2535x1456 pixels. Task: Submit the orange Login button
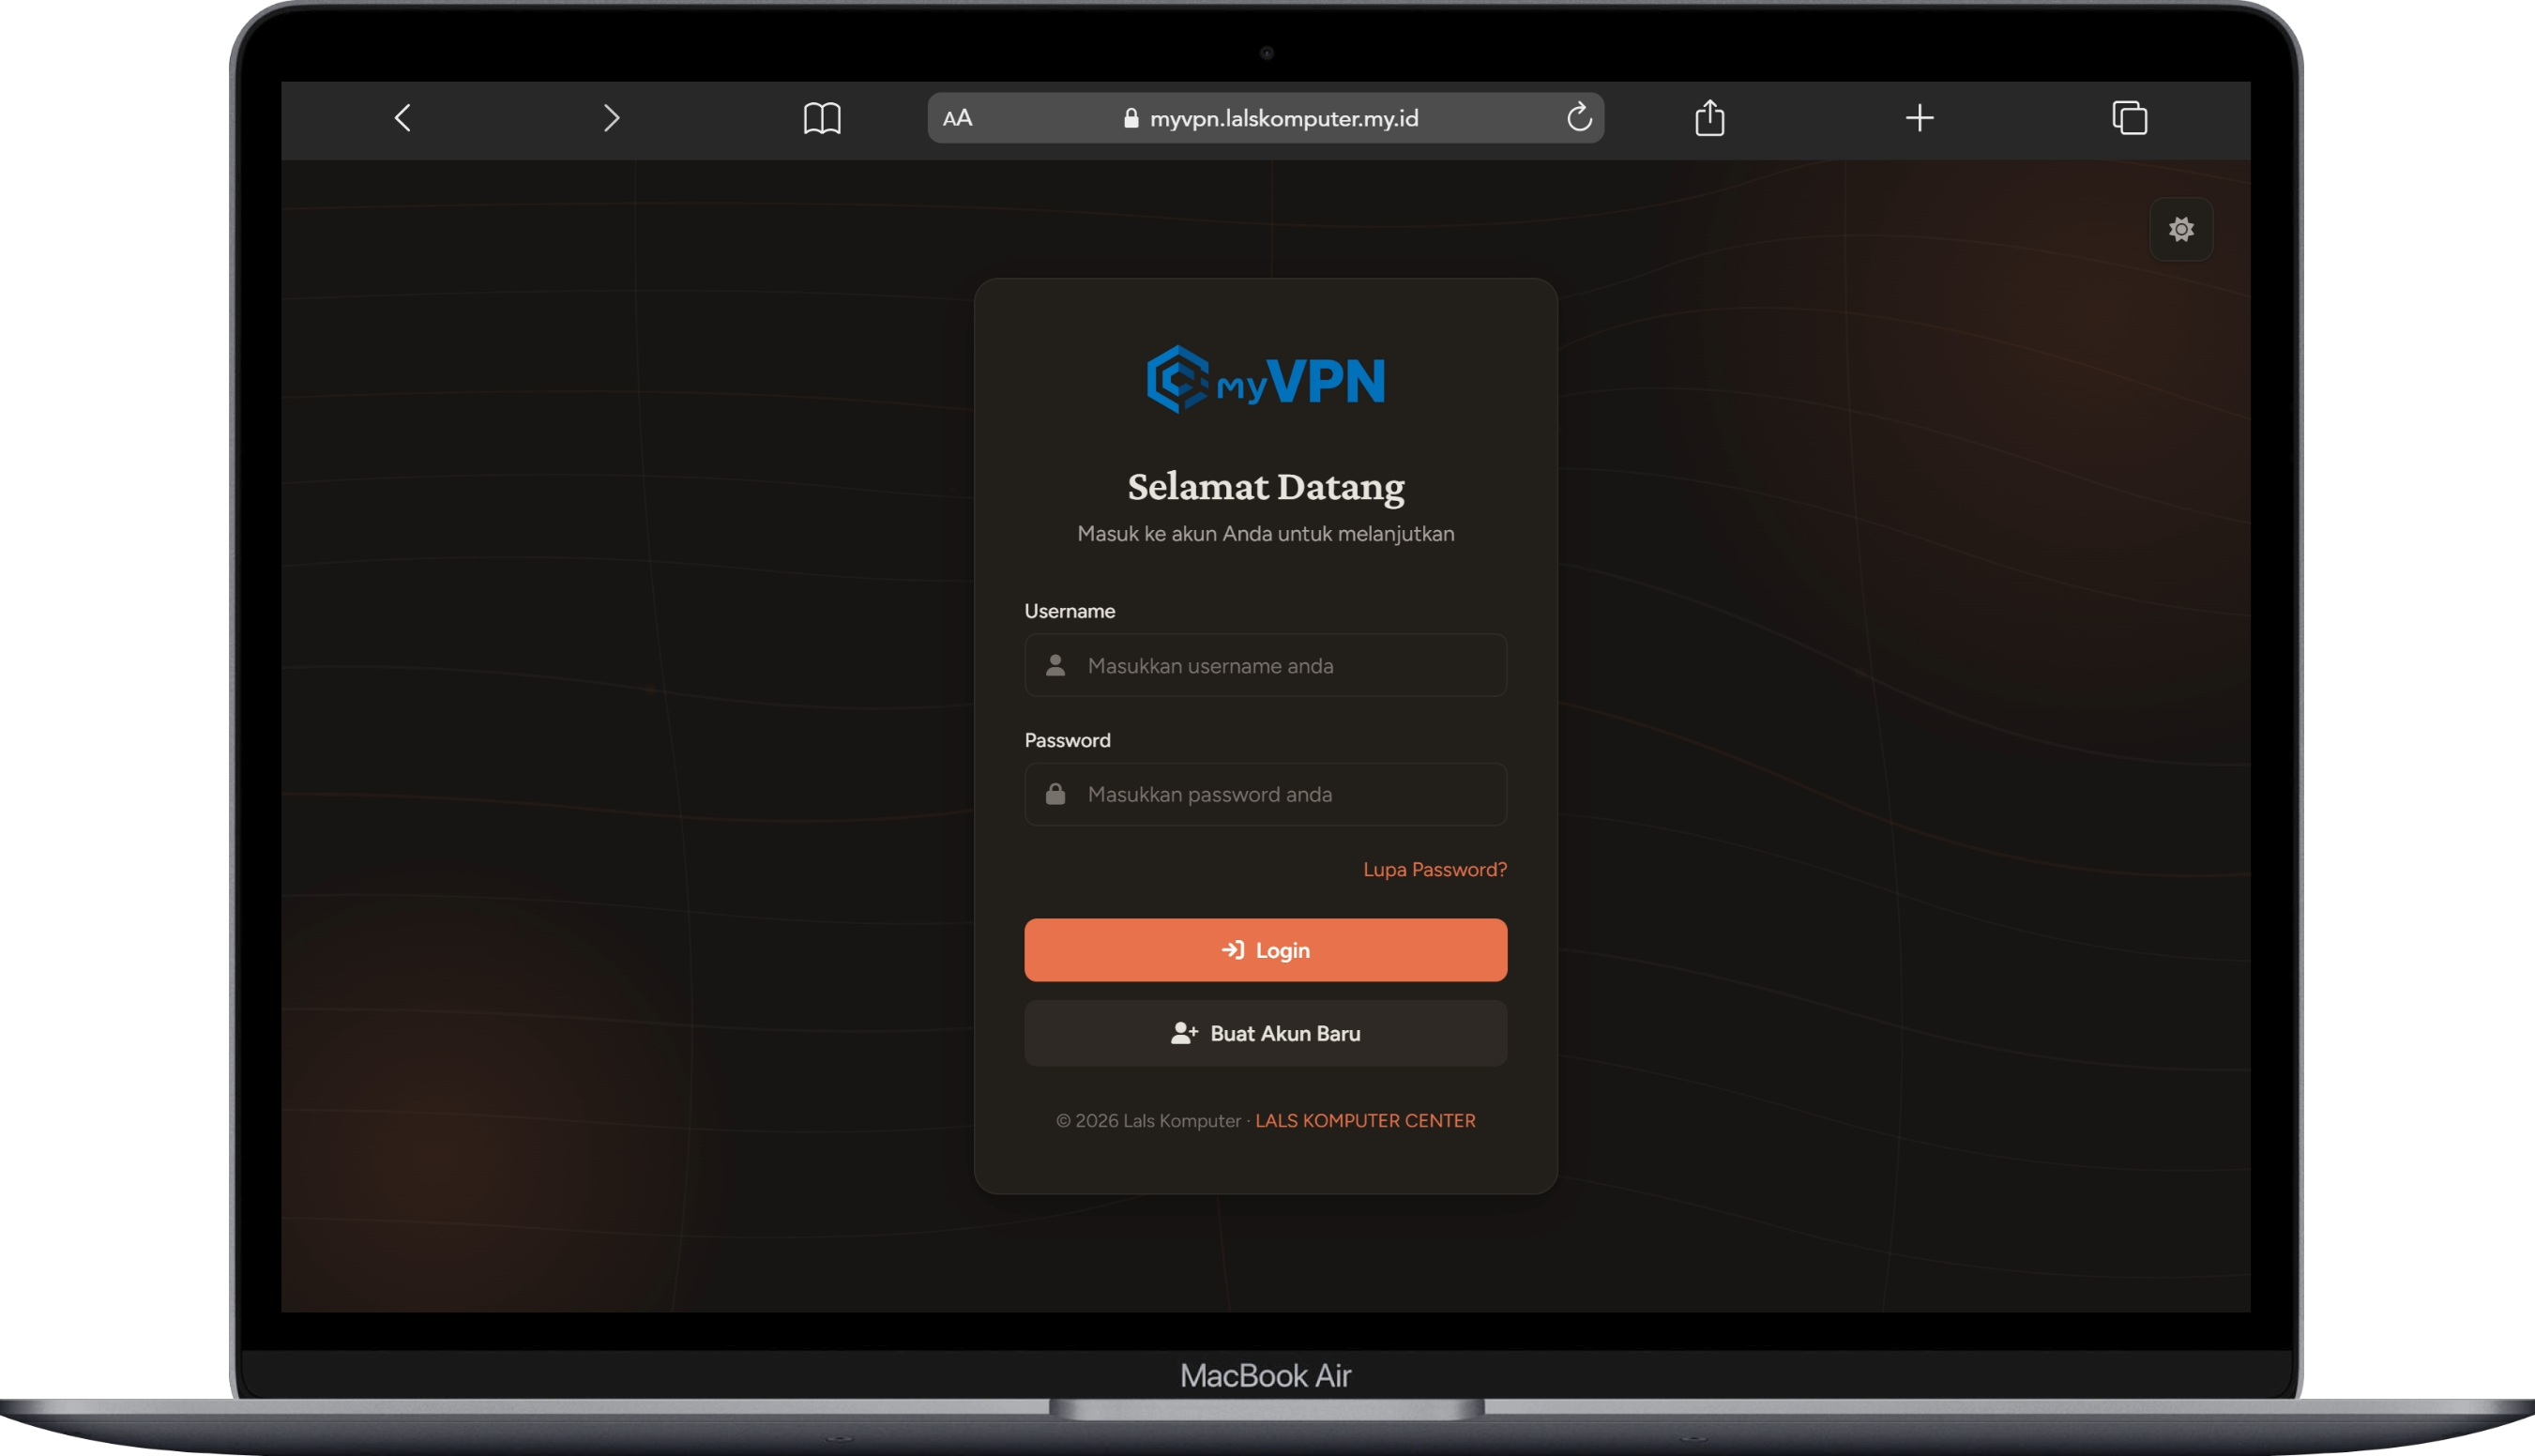(1266, 950)
